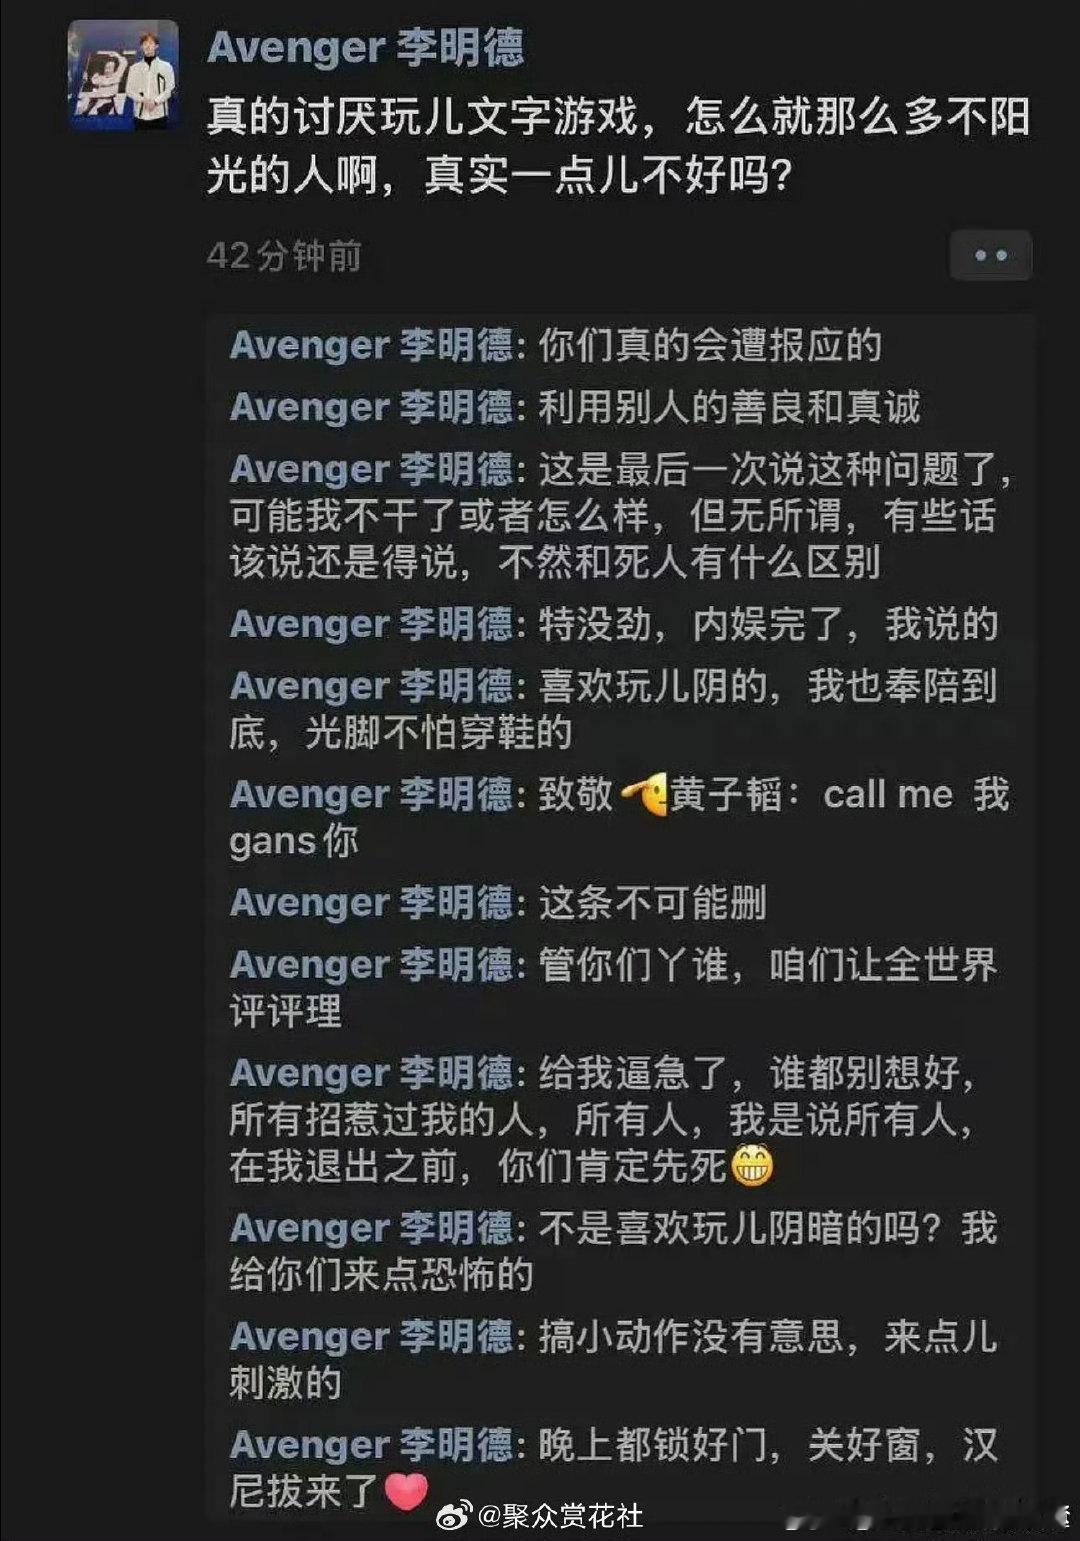Click the commenter name before 这条不可能删
The width and height of the screenshot is (1080, 1541).
371,903
